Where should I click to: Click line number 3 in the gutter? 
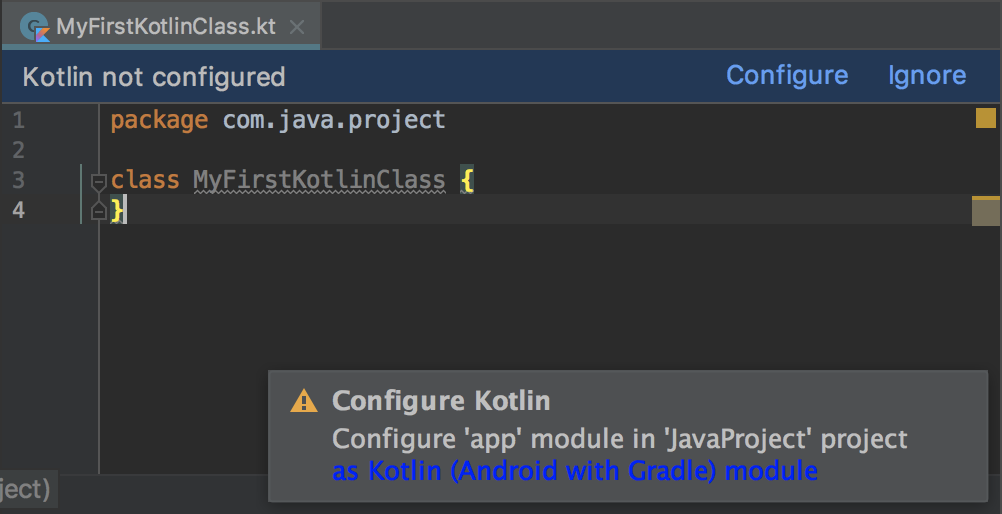click(x=18, y=181)
